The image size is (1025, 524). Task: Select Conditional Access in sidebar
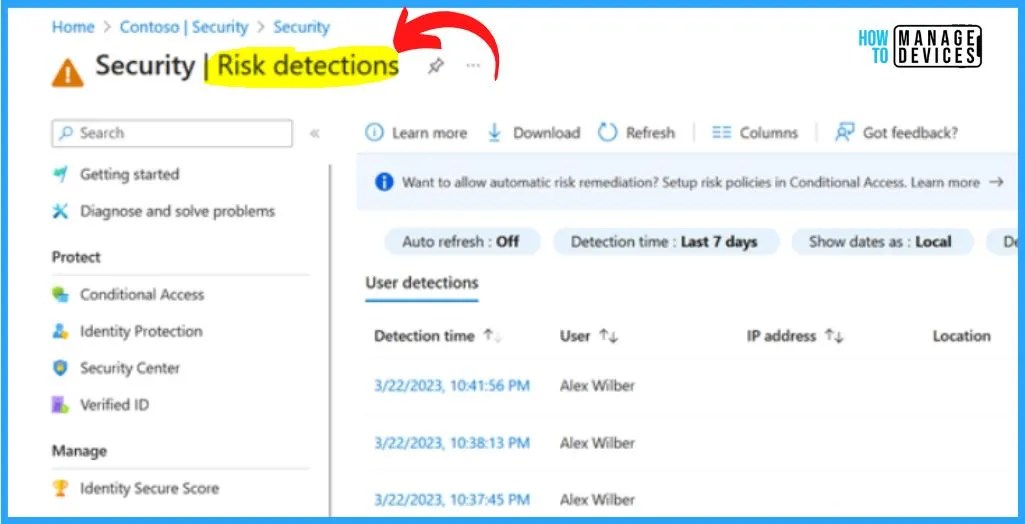pos(142,295)
